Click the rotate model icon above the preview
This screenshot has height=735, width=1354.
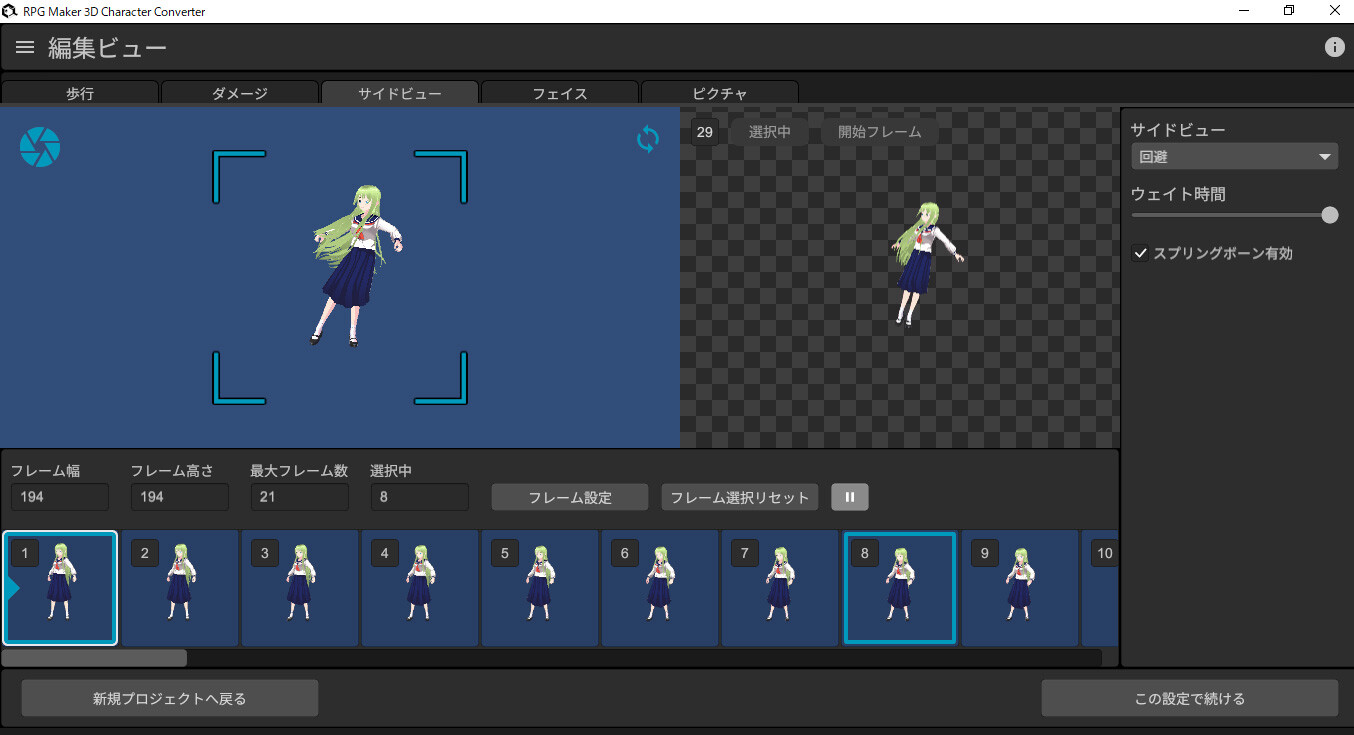click(x=647, y=139)
